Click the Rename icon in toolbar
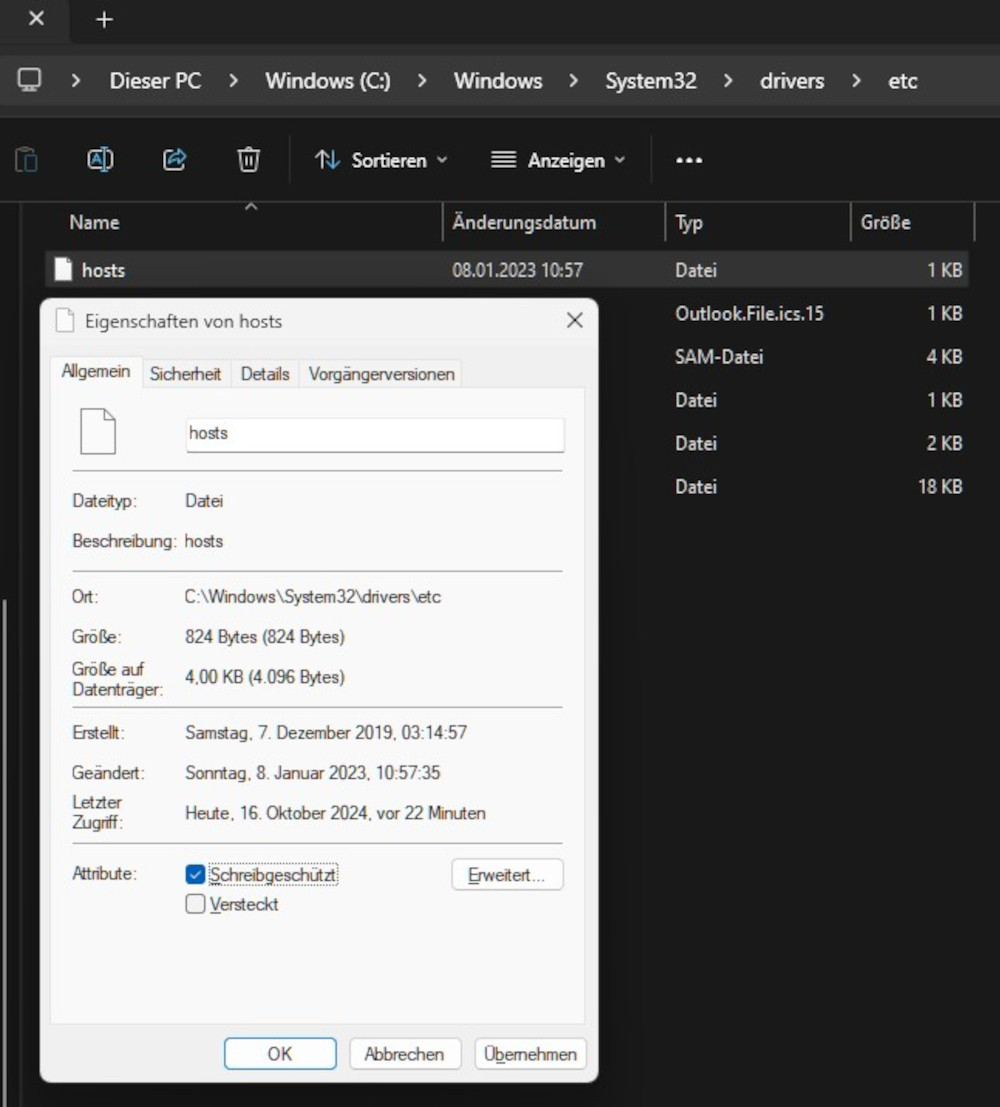 [100, 160]
